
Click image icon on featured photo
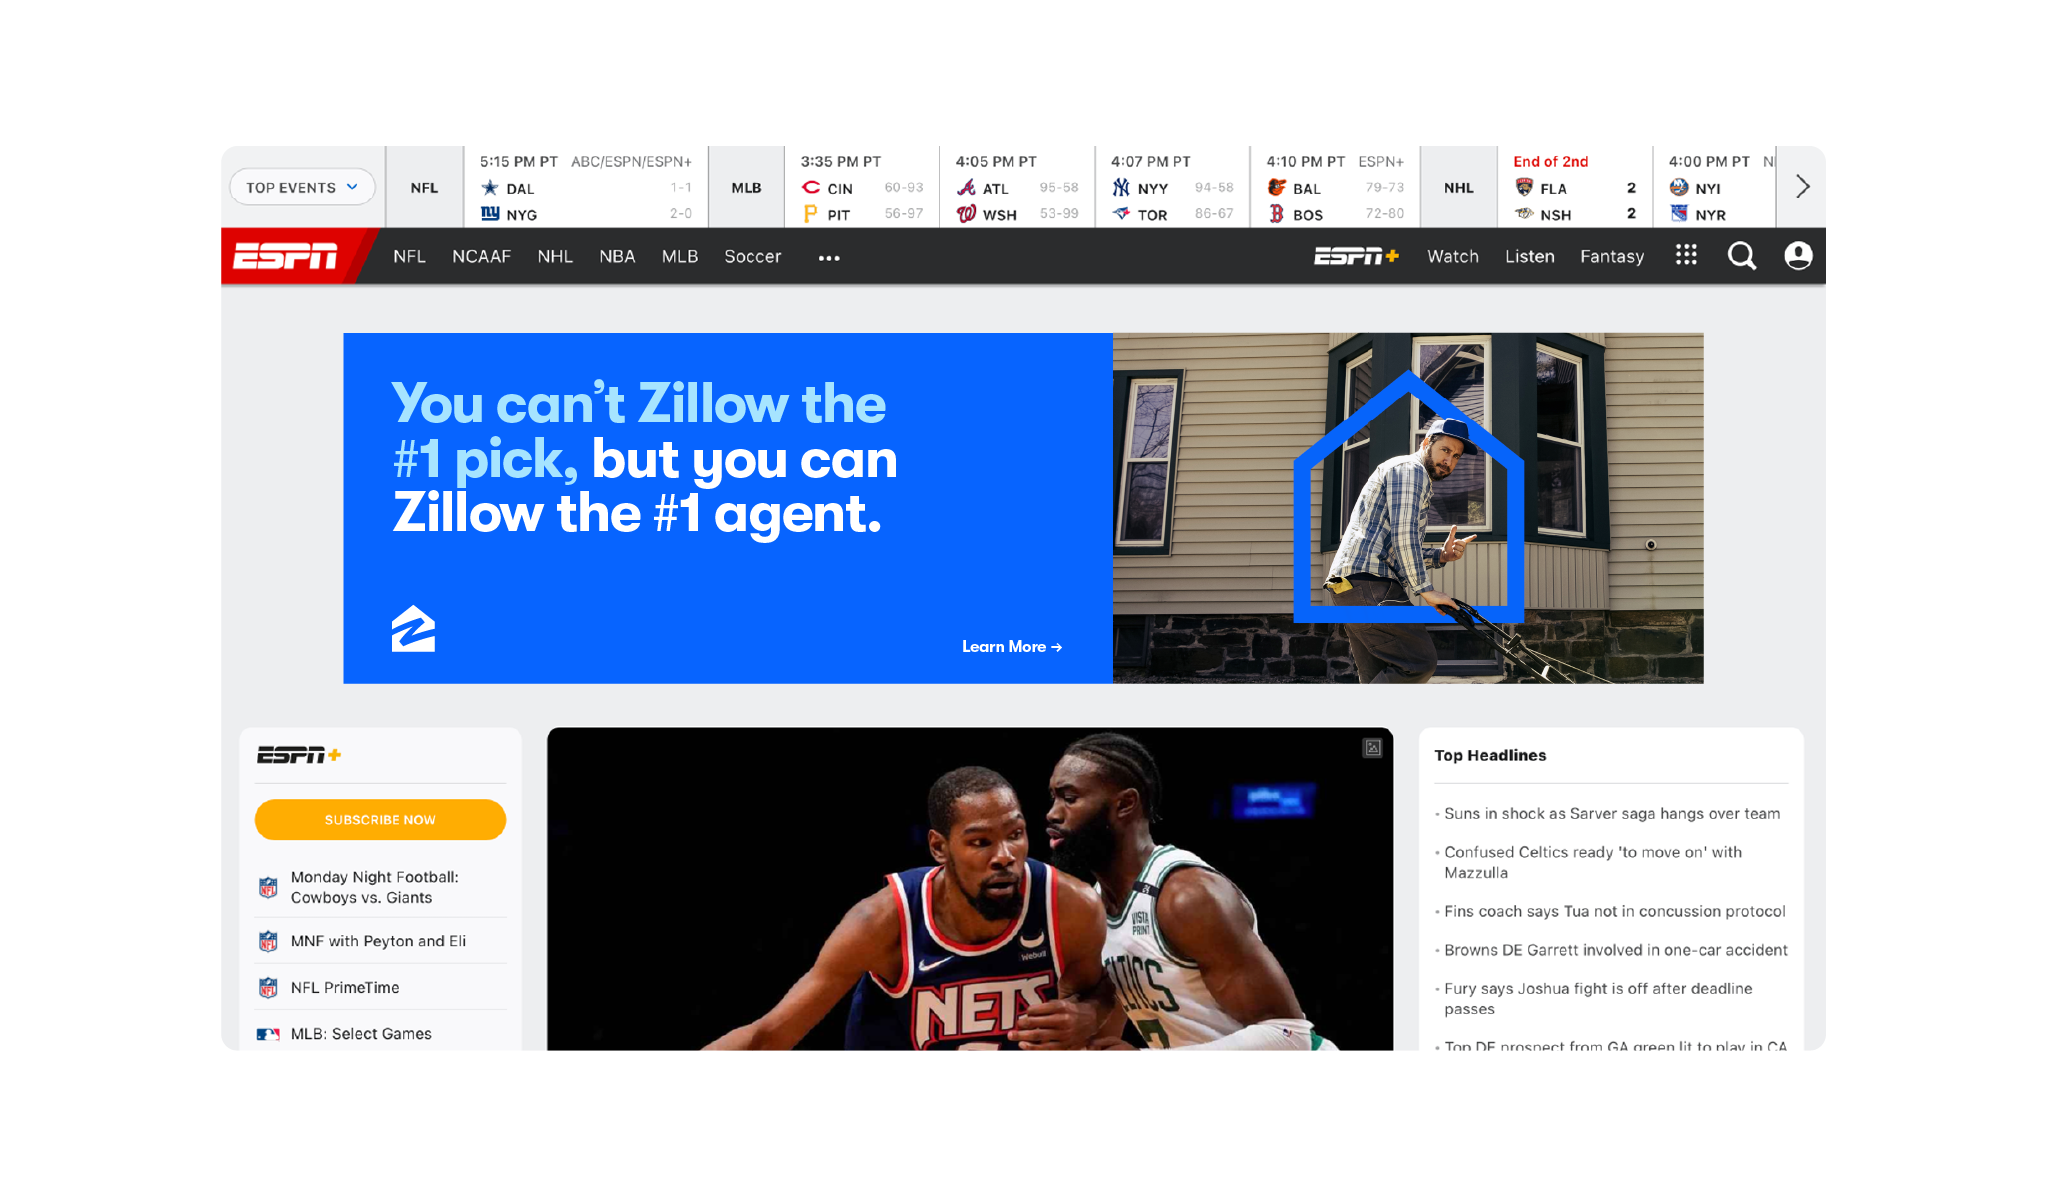1372,748
